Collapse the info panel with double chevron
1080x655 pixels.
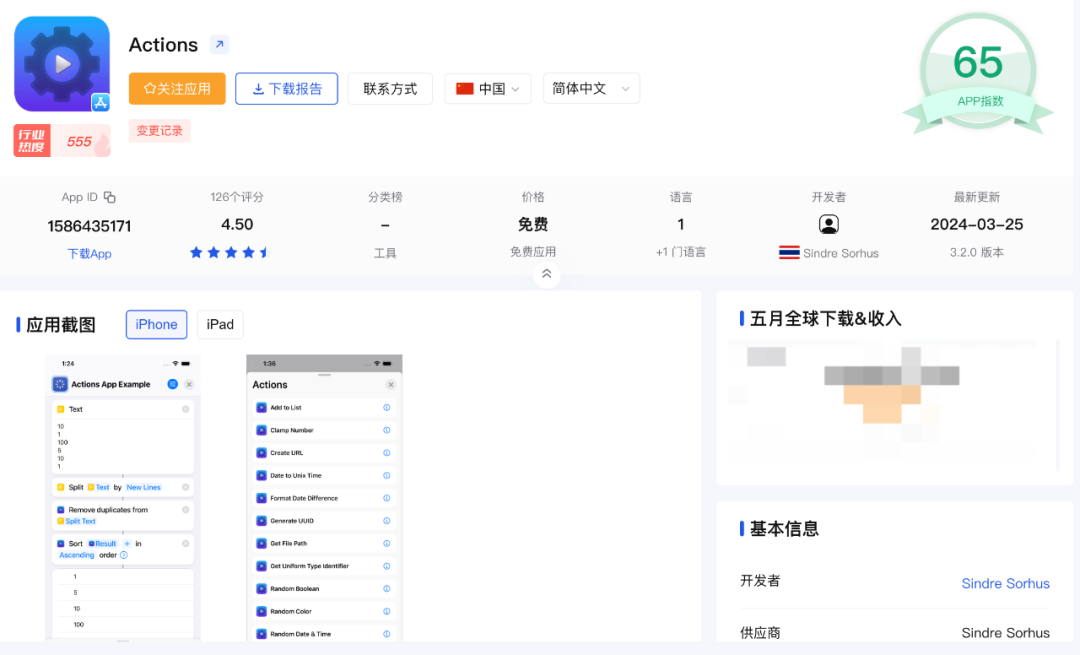click(x=546, y=274)
